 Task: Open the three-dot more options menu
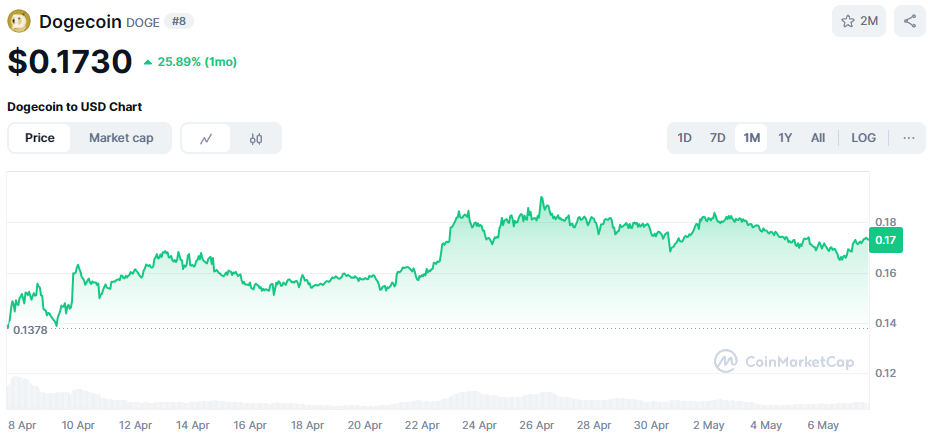click(x=908, y=138)
